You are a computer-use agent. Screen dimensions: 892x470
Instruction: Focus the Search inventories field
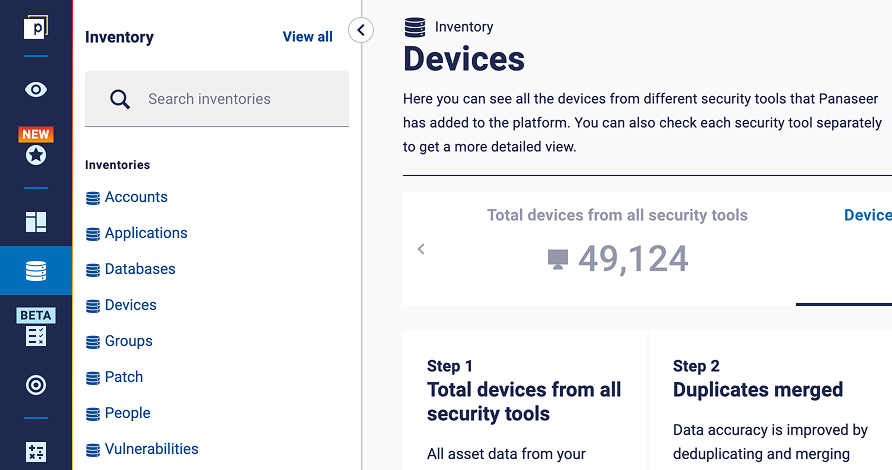pyautogui.click(x=217, y=99)
